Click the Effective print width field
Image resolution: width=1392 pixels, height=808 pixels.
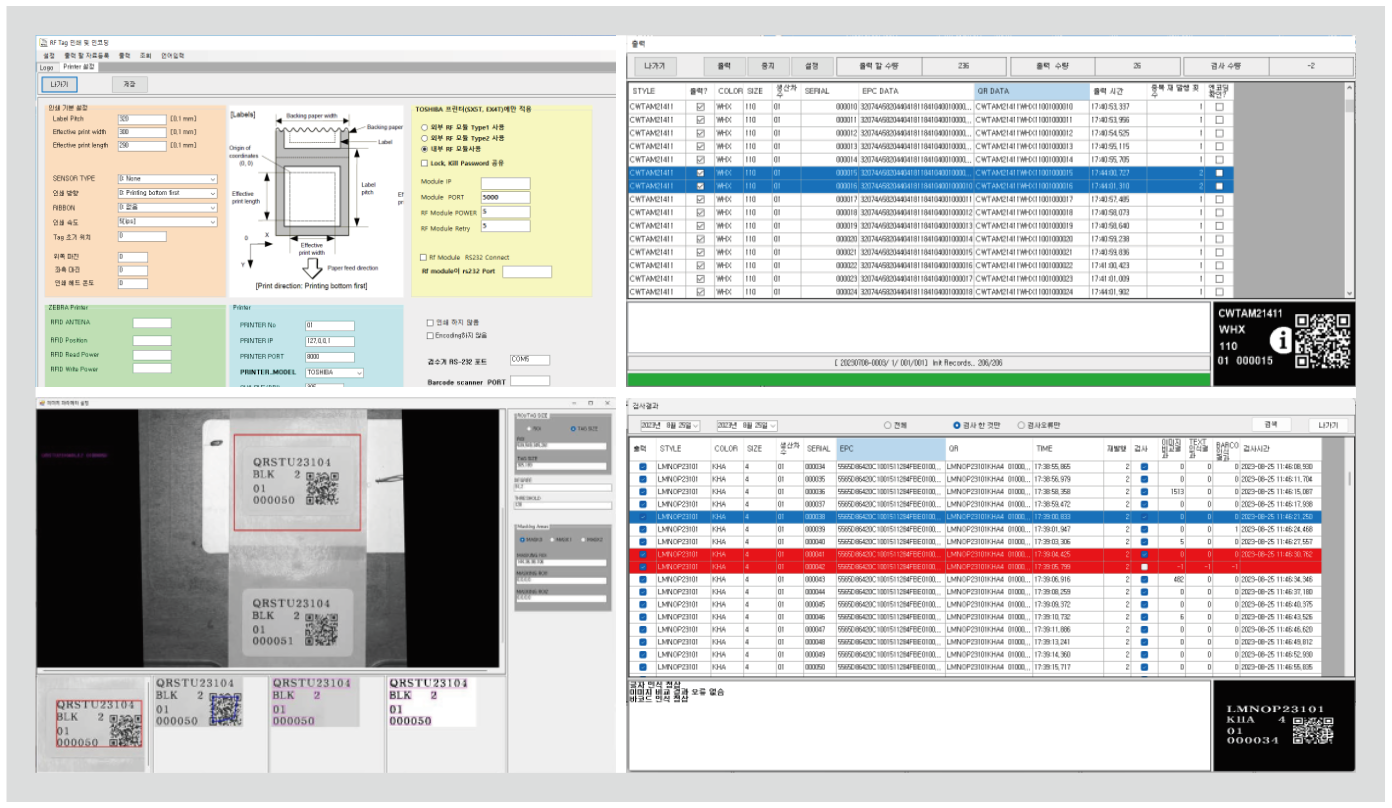pos(141,131)
